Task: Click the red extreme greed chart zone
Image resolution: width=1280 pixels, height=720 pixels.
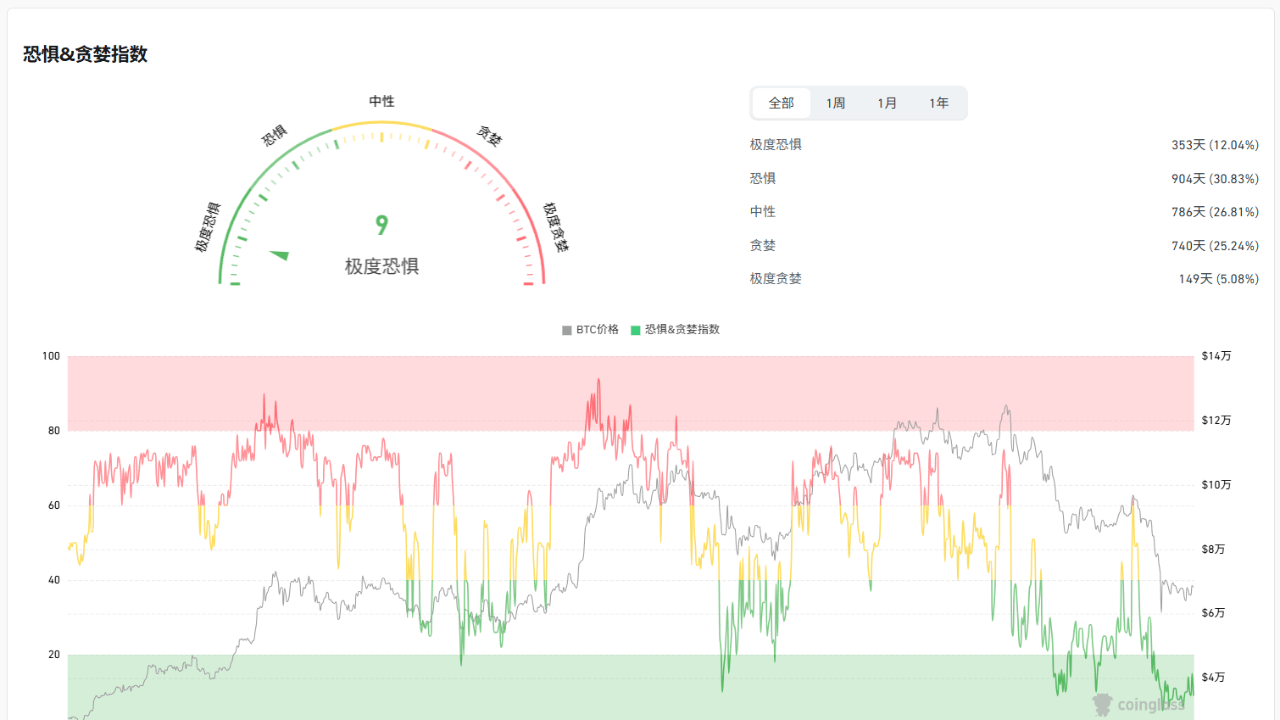Action: pos(631,393)
